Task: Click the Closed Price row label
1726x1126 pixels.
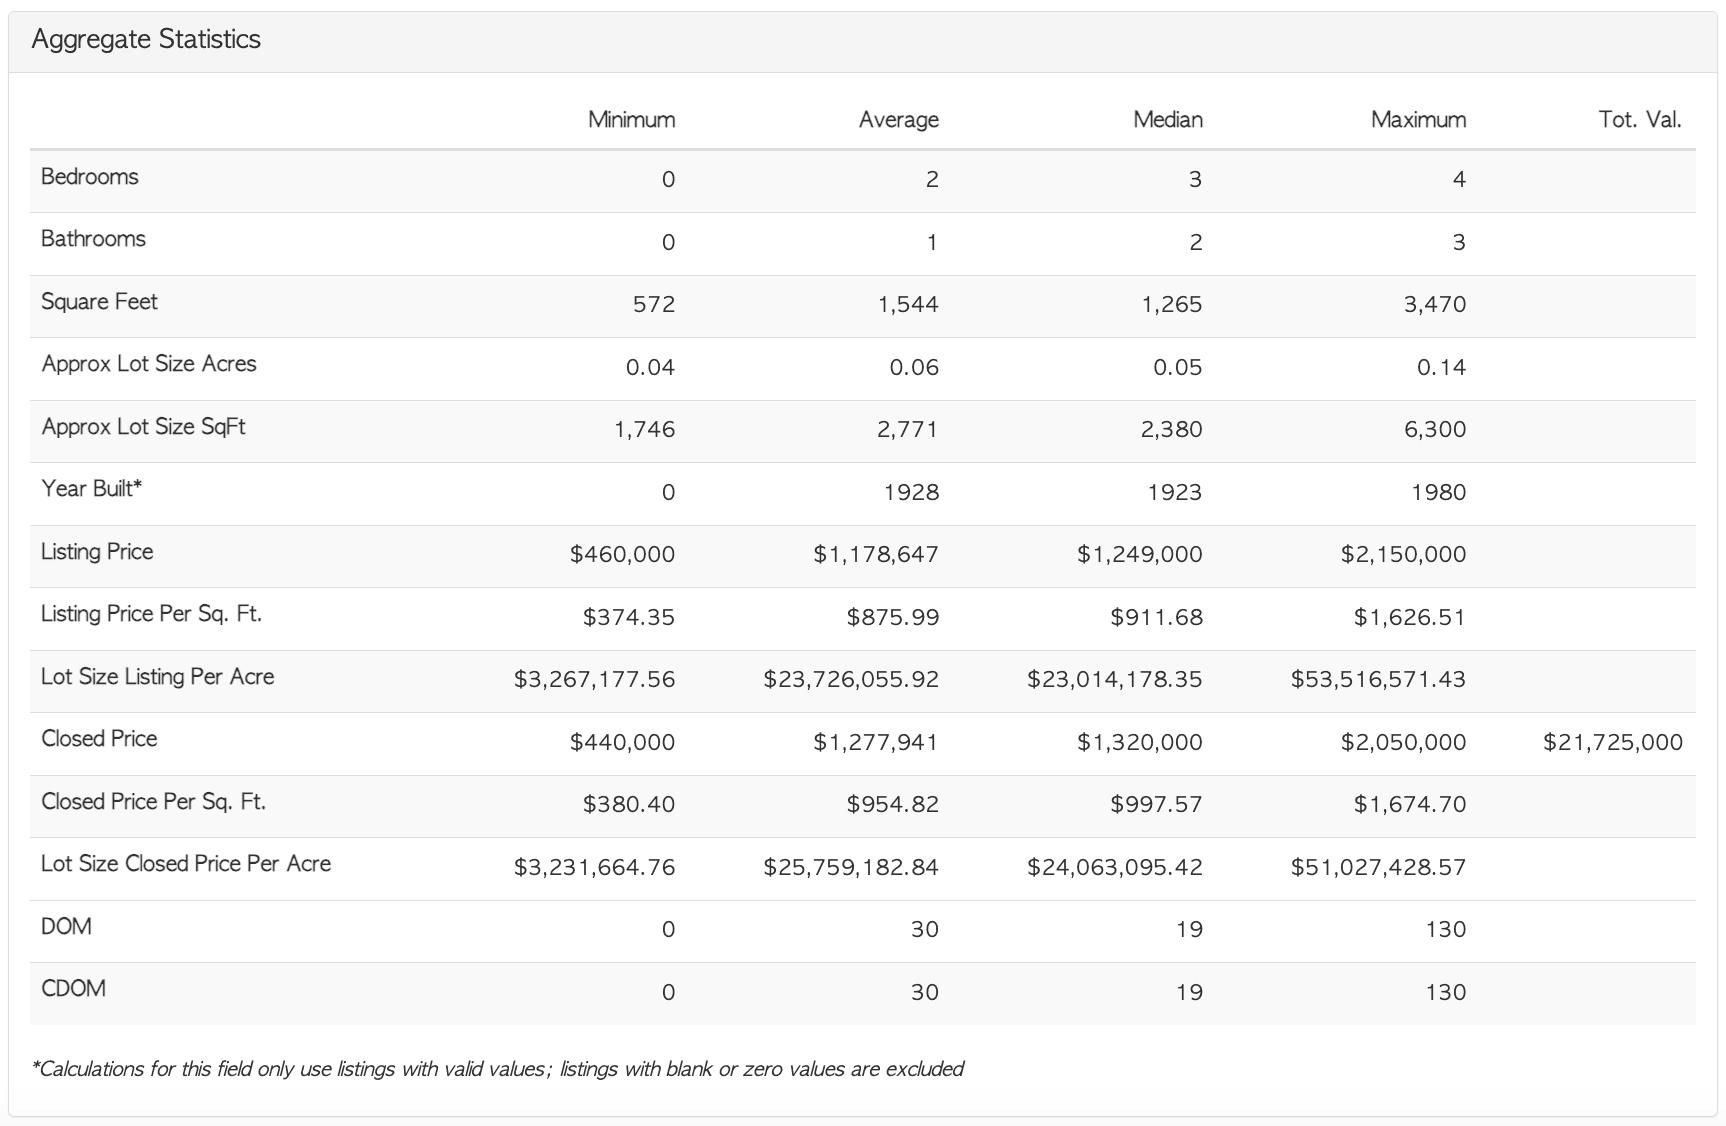Action: tap(99, 739)
